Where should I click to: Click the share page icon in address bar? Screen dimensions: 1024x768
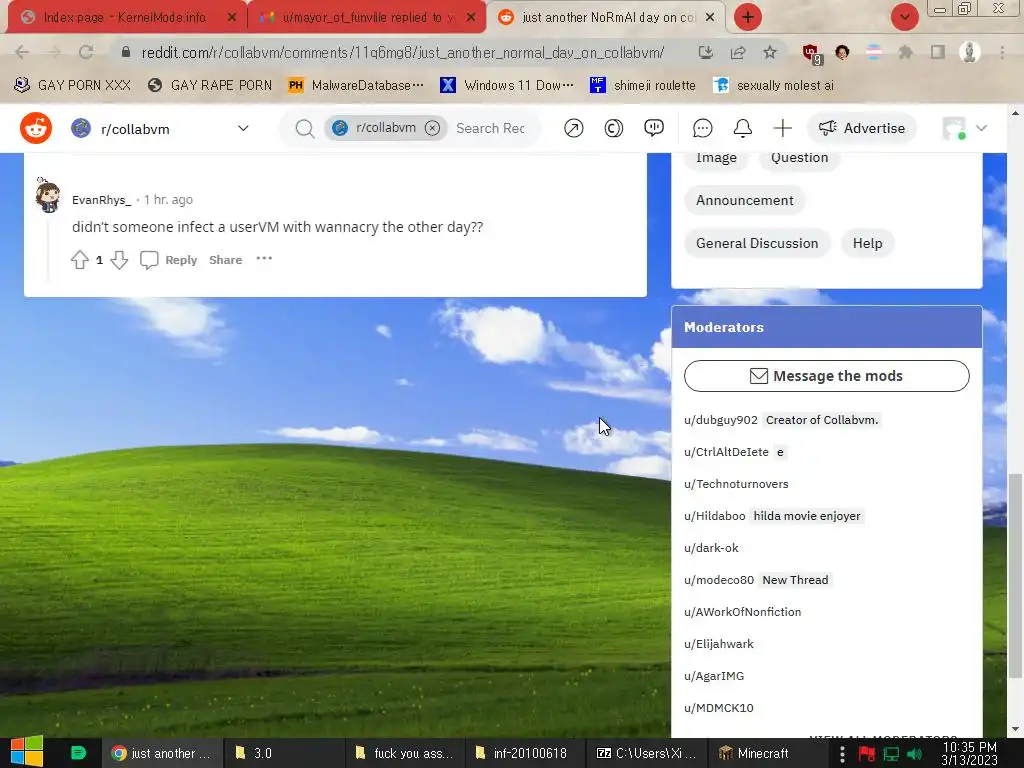(738, 52)
